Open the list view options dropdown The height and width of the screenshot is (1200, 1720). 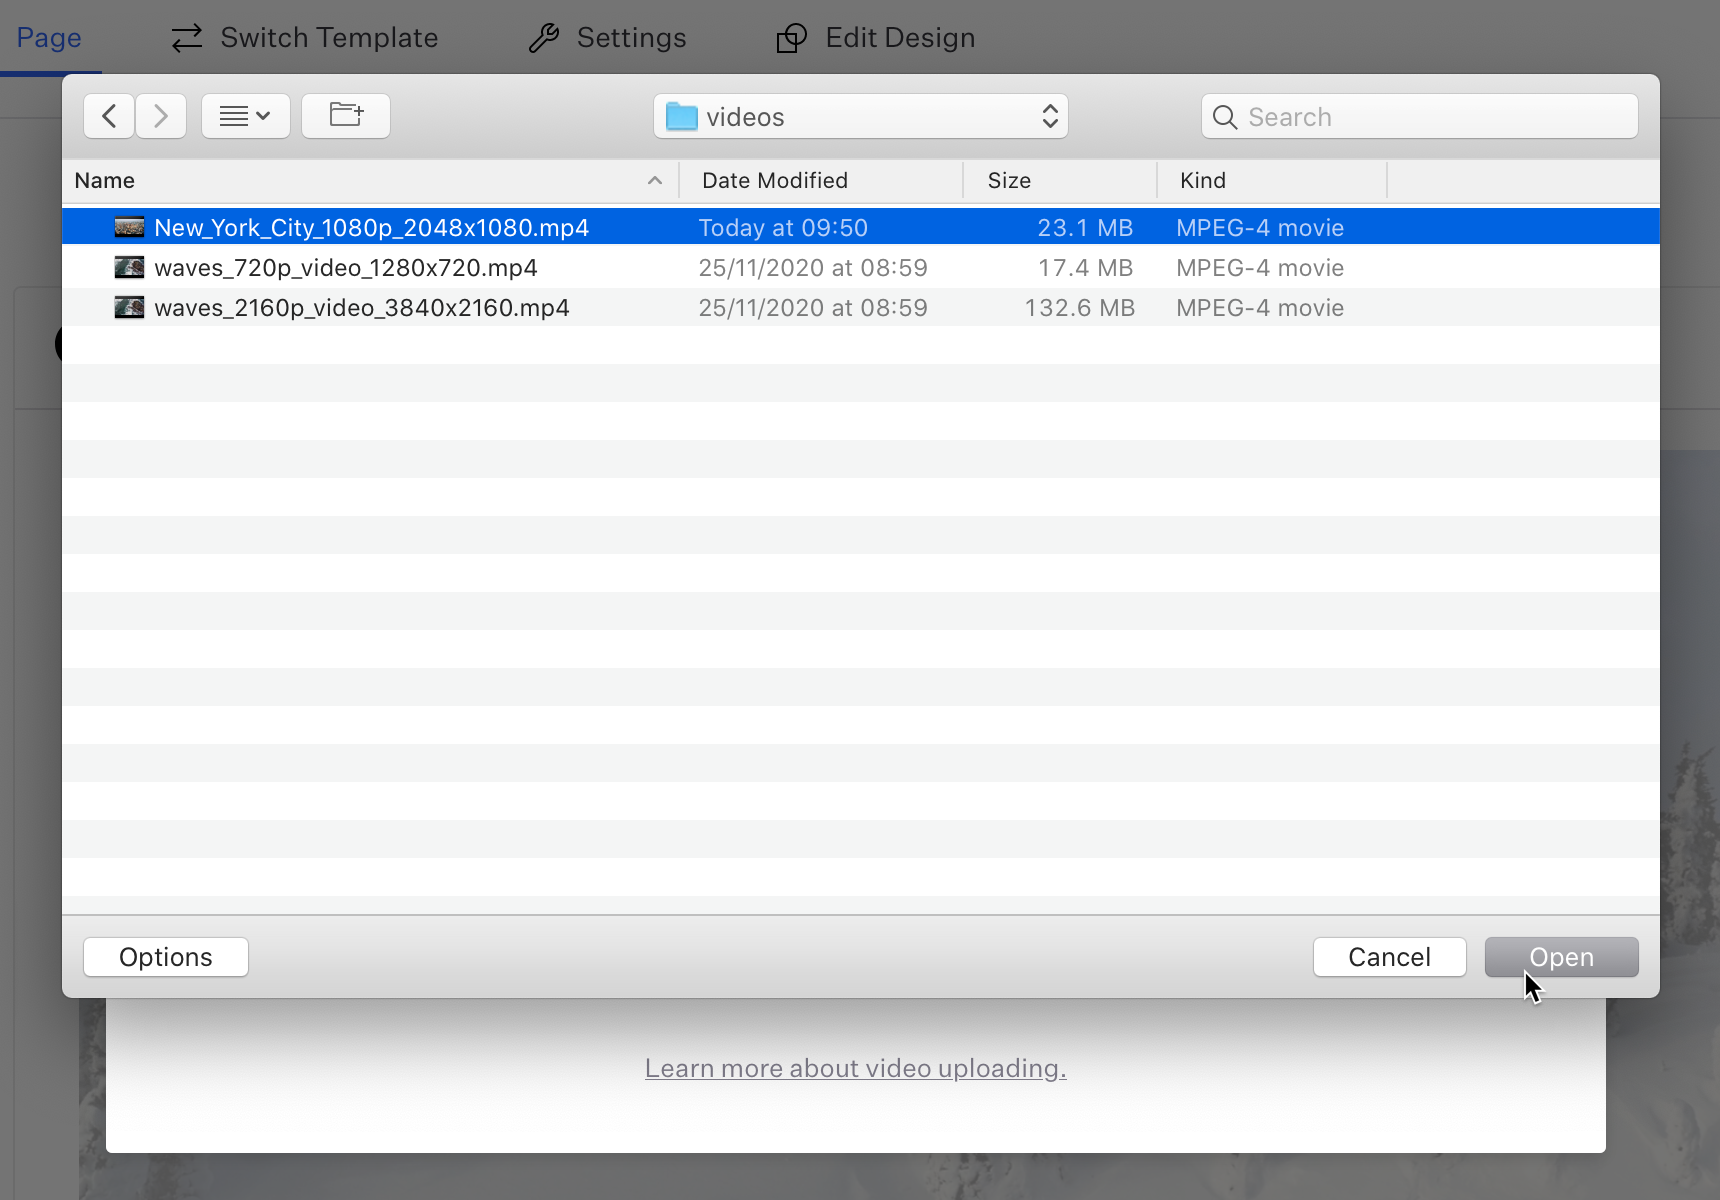tap(246, 116)
